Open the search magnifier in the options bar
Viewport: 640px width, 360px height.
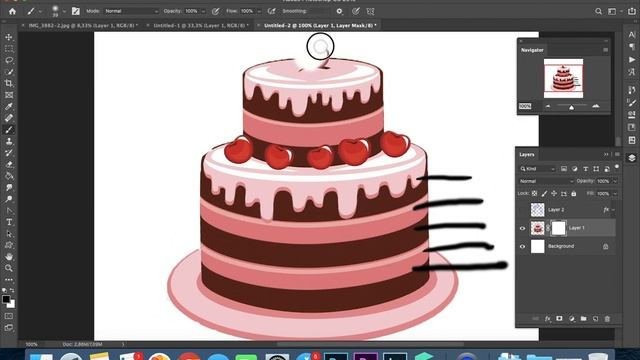click(598, 11)
